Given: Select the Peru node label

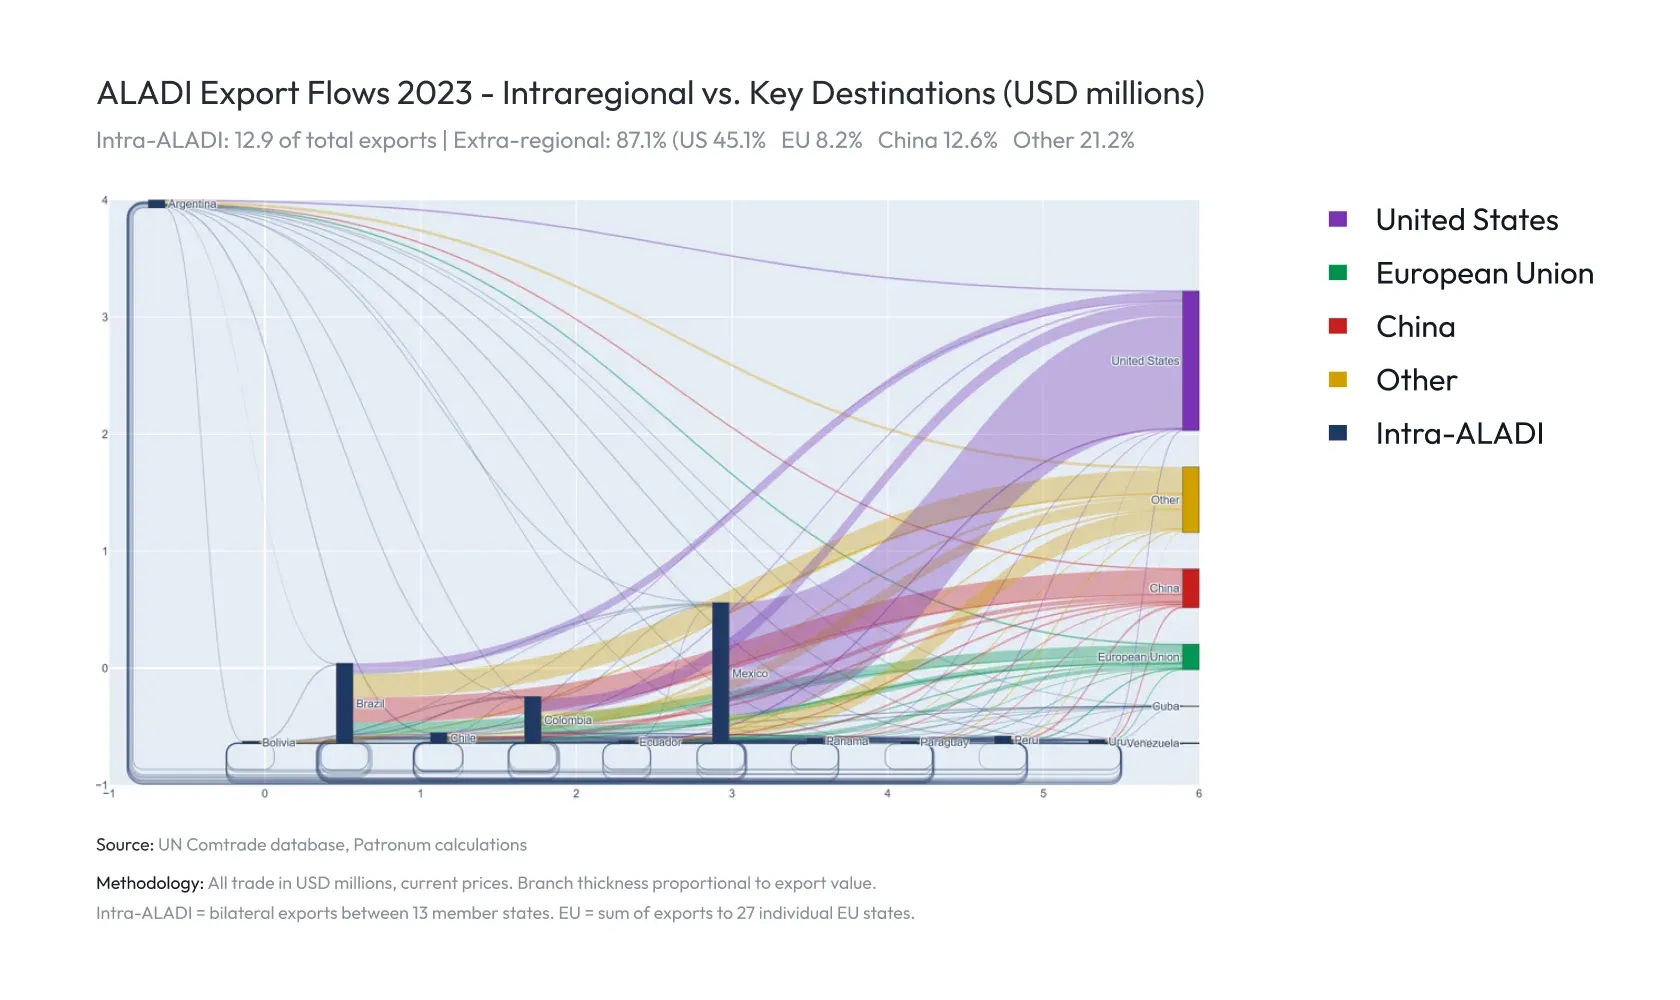Looking at the screenshot, I should (x=1025, y=742).
